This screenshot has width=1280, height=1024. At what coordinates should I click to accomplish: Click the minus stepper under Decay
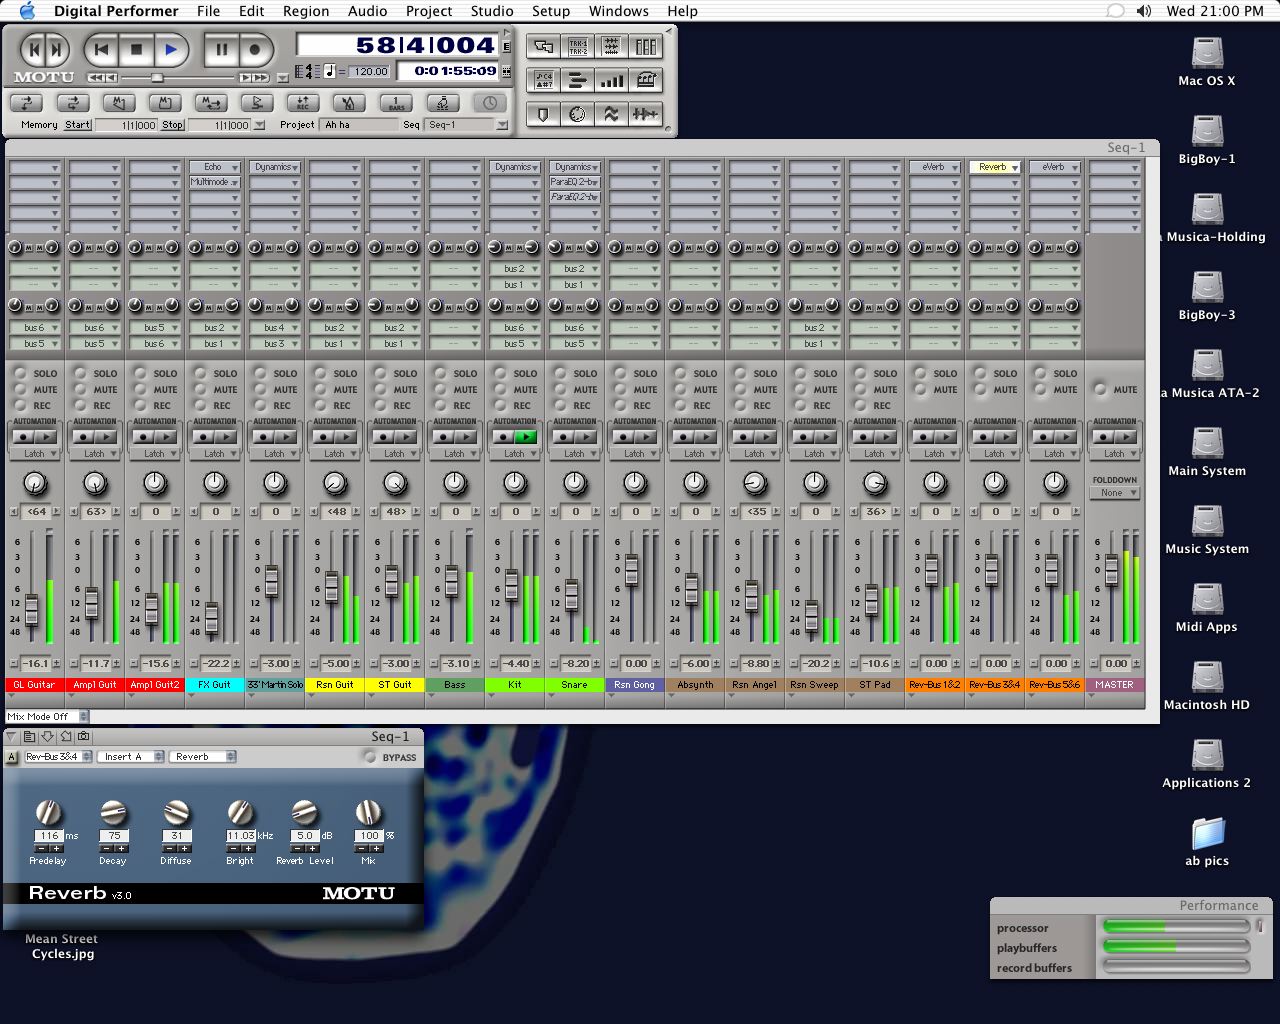click(105, 849)
